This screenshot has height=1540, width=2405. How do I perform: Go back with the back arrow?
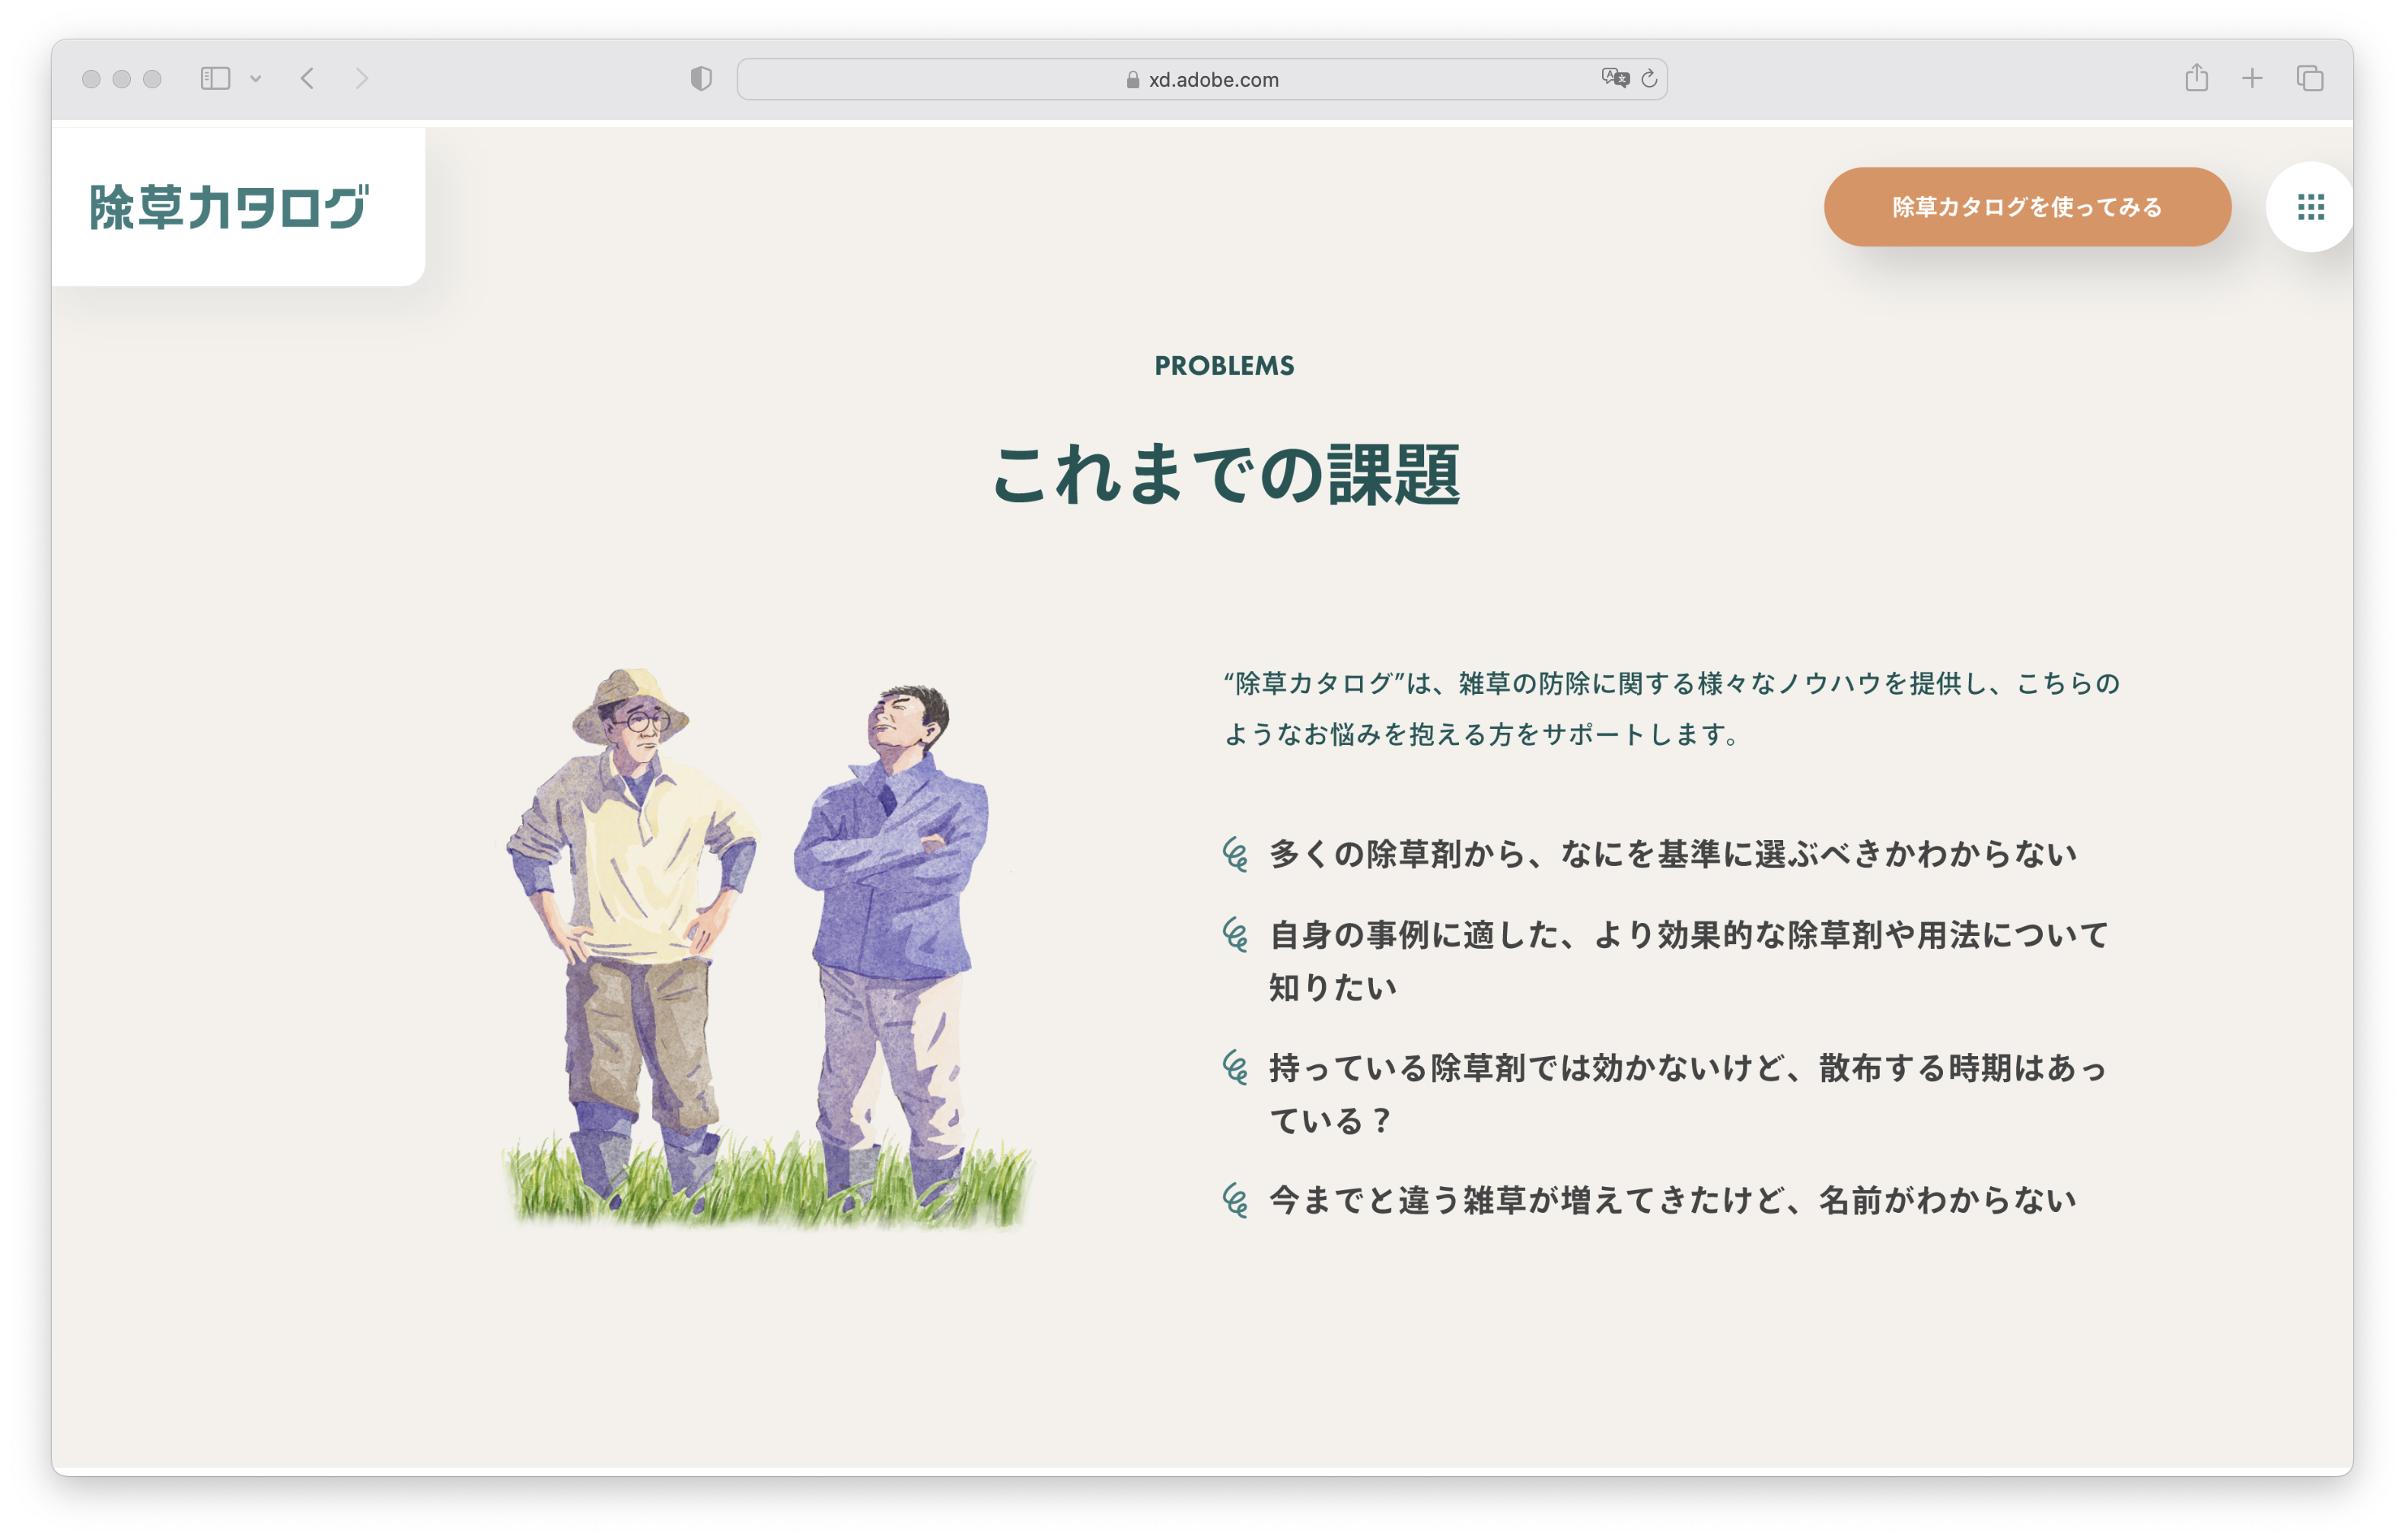coord(308,78)
